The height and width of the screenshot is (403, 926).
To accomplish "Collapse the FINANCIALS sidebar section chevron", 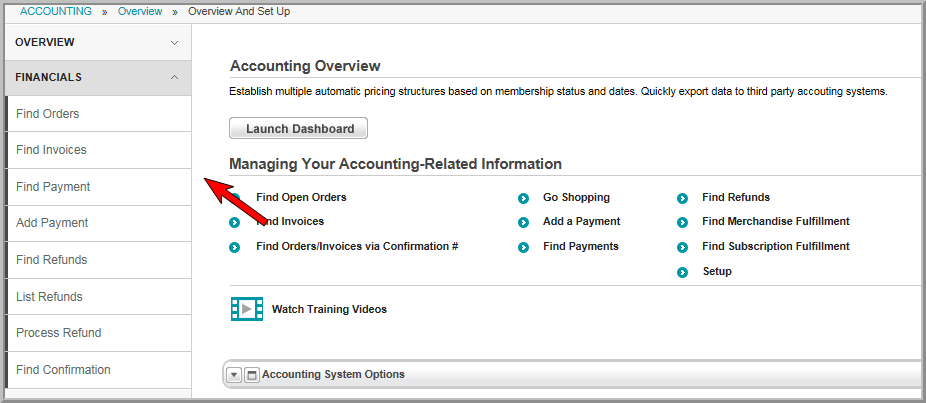I will (x=174, y=77).
